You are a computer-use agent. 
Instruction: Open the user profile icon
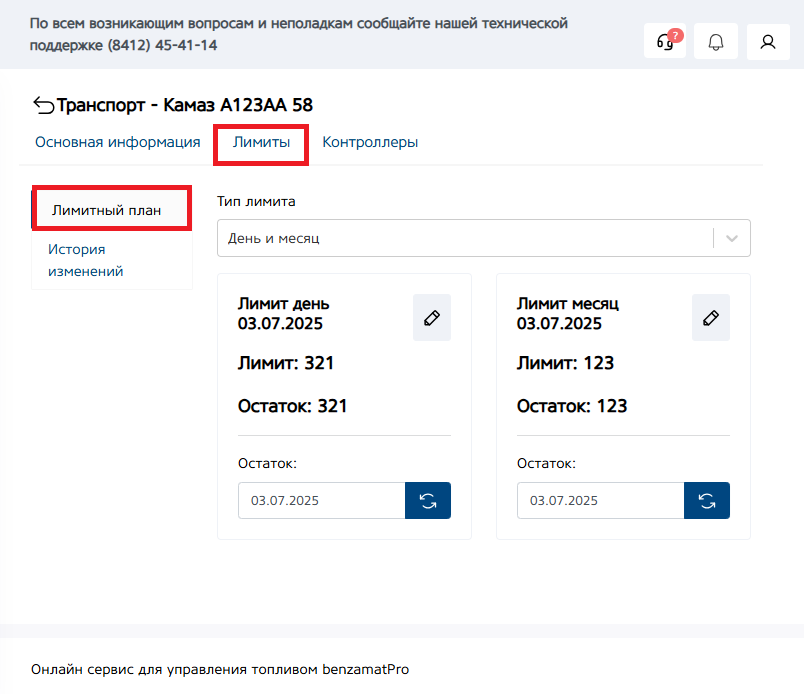pyautogui.click(x=767, y=41)
